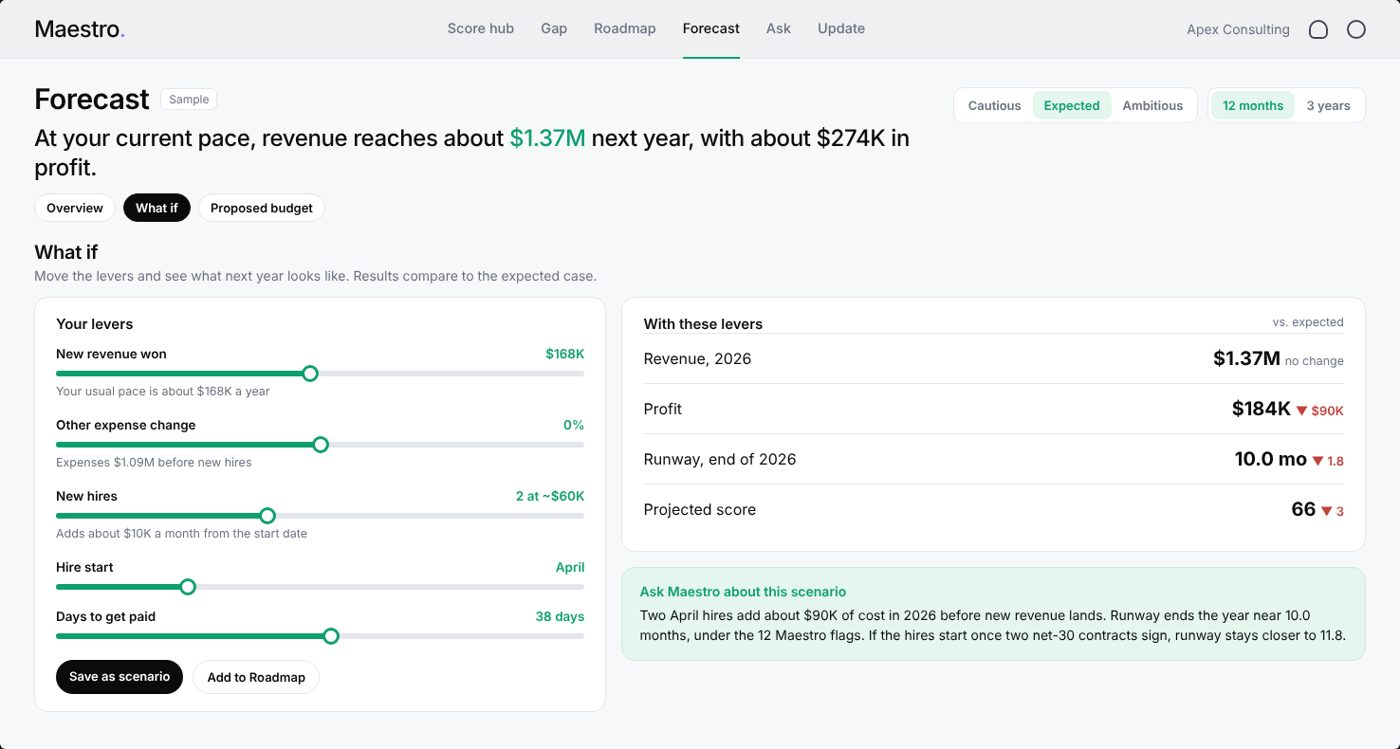Viewport: 1400px width, 749px height.
Task: Click the Maestro logo
Action: pyautogui.click(x=80, y=29)
